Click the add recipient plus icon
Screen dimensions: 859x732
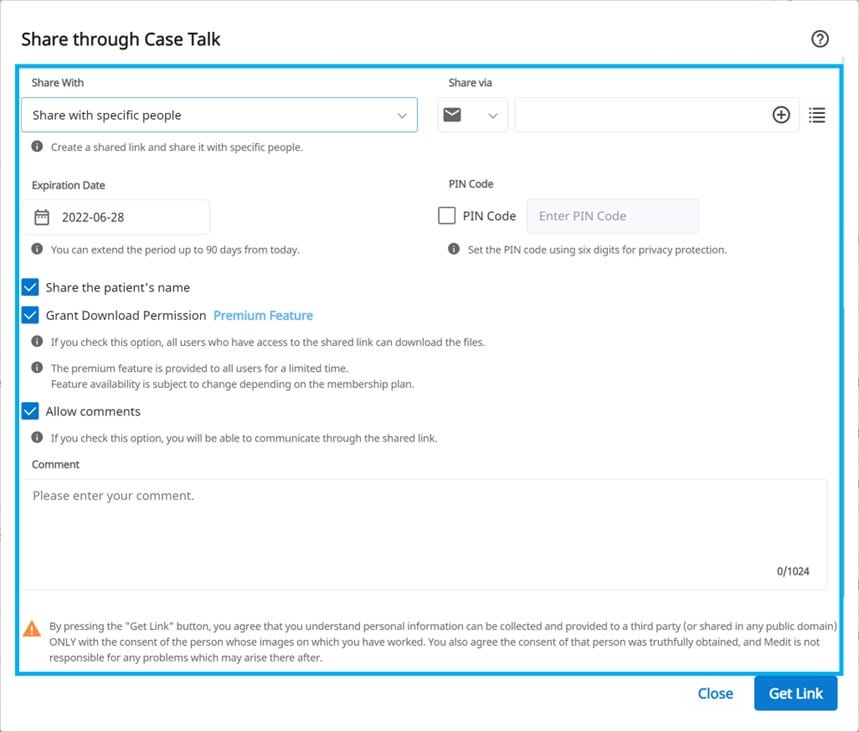coord(781,115)
